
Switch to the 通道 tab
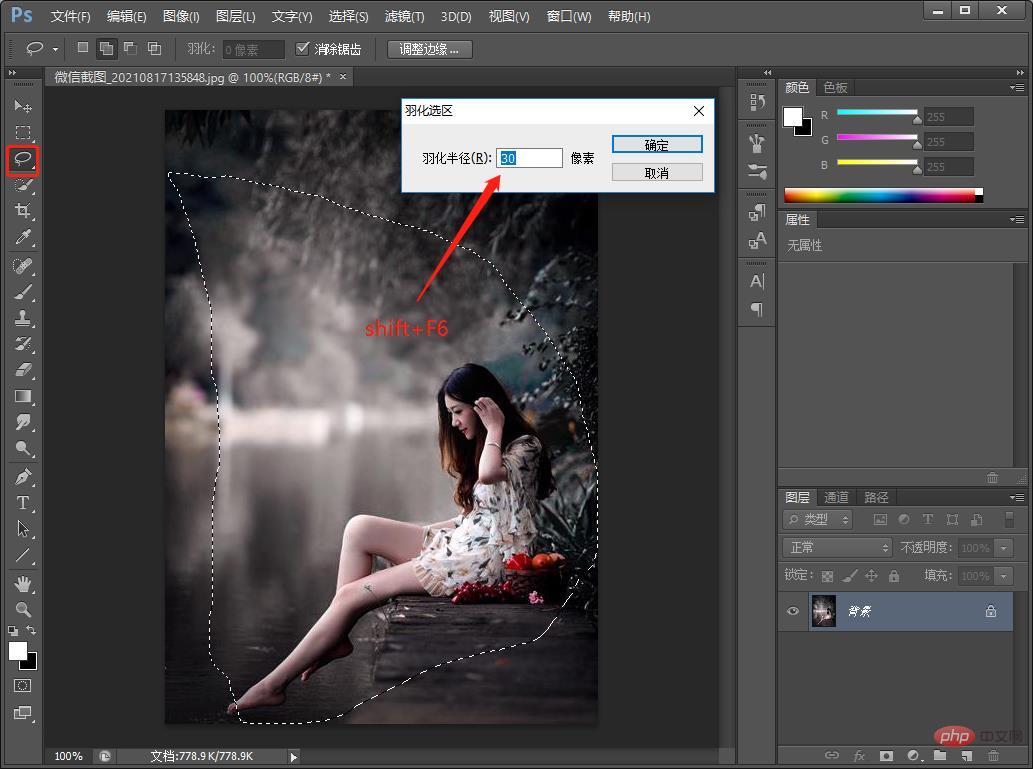tap(836, 497)
